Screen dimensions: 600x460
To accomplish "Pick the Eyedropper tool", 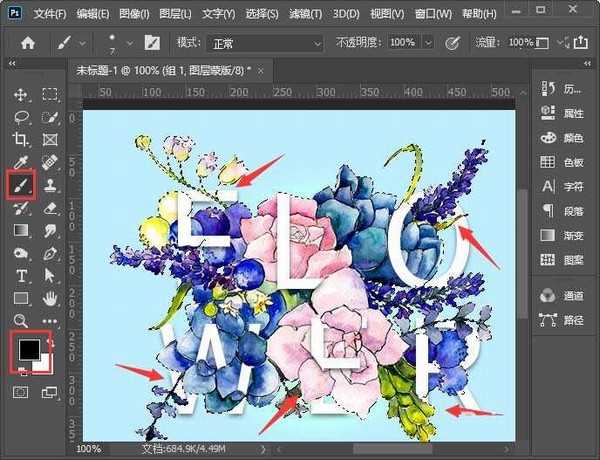I will (x=20, y=162).
